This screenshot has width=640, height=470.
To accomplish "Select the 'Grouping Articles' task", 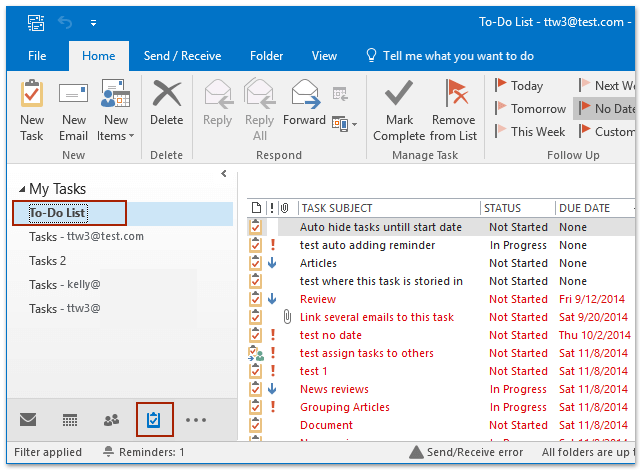I will [x=441, y=407].
